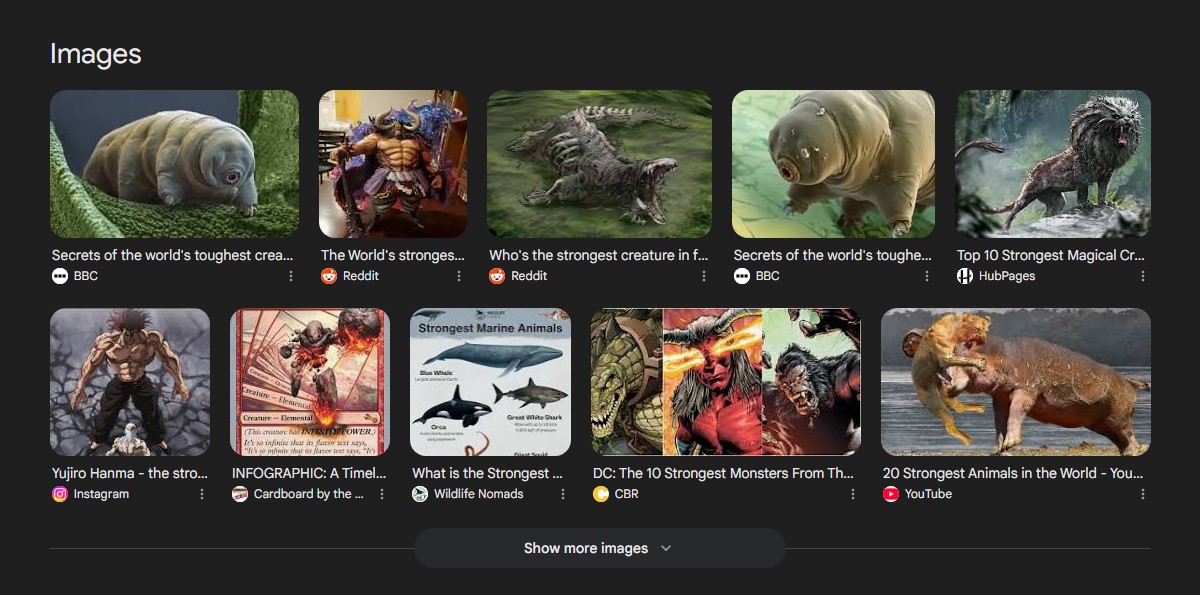The image size is (1200, 595).
Task: Click "Reddit" under "The World's stronges..."
Action: pos(361,276)
